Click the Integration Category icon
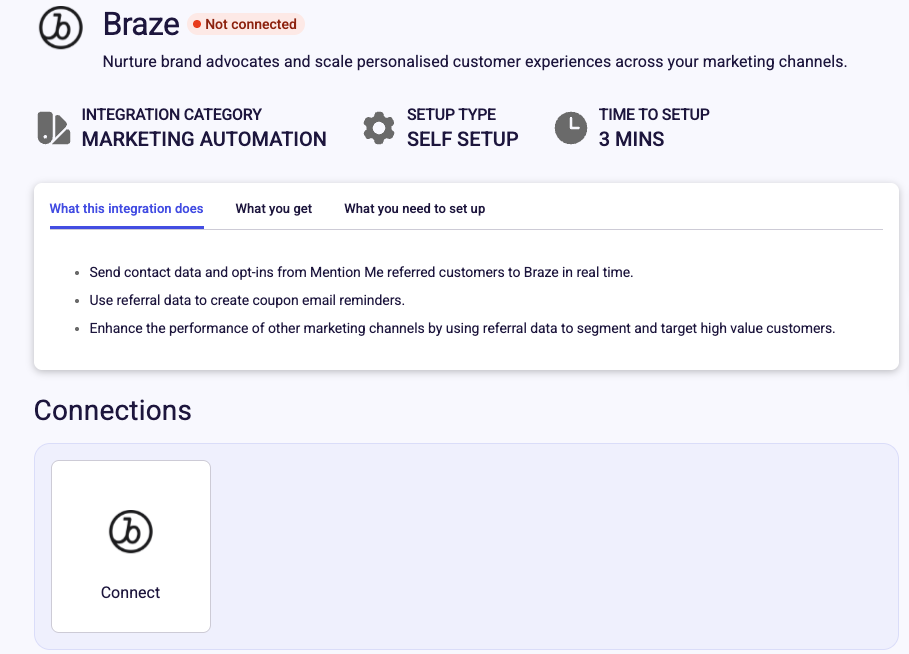 click(54, 128)
